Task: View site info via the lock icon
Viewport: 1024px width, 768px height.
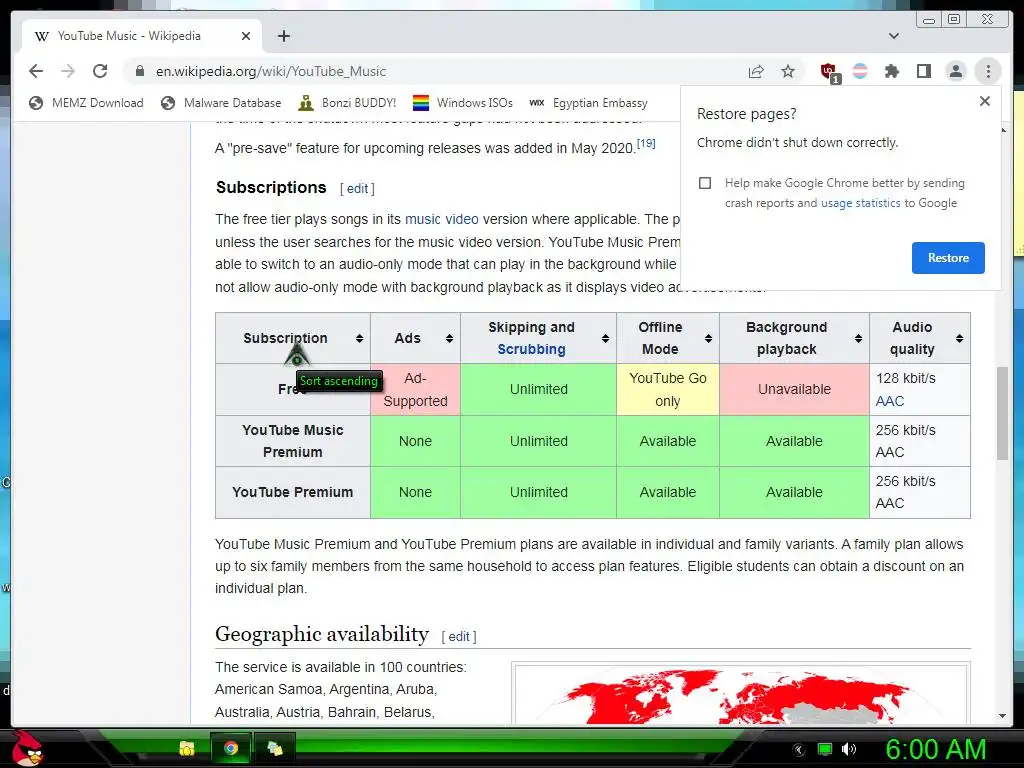Action: [x=139, y=71]
